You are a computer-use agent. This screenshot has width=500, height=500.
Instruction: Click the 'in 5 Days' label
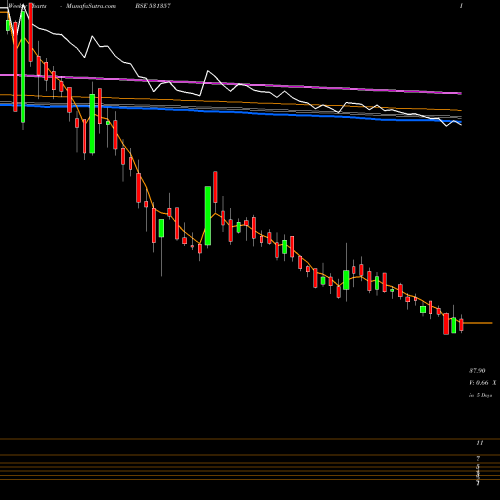tap(480, 395)
